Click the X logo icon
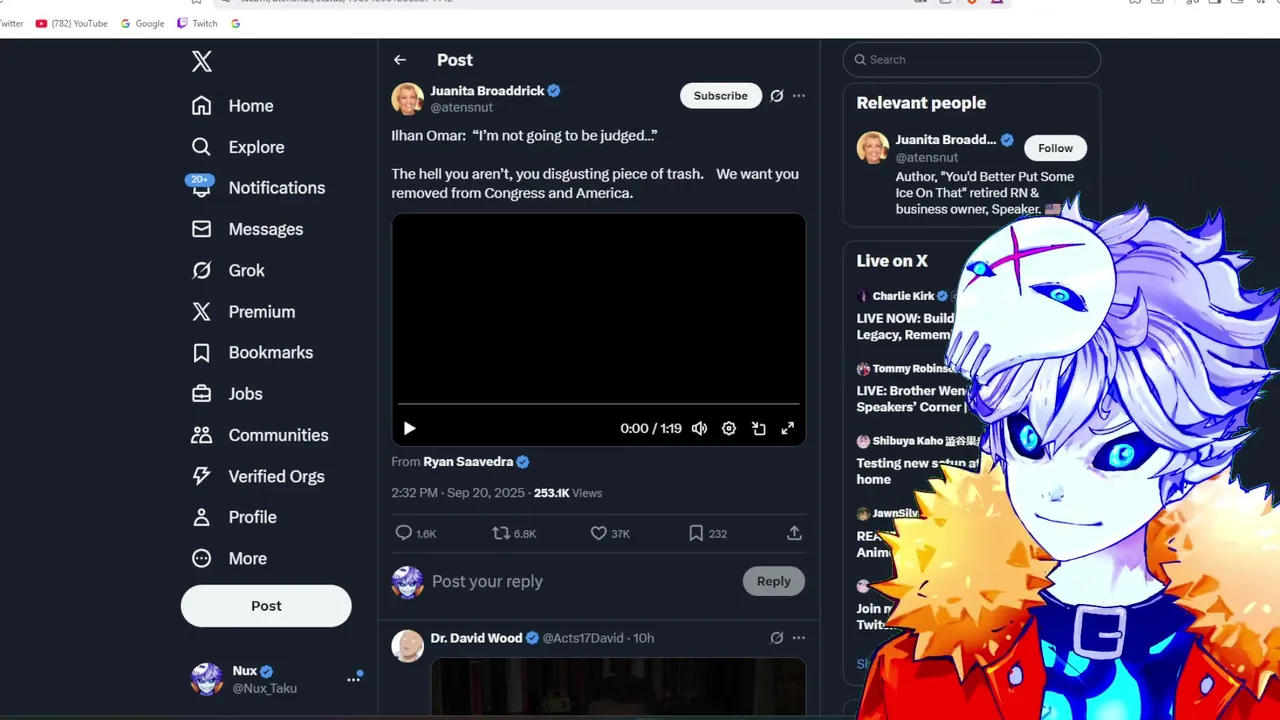The width and height of the screenshot is (1280, 720). coord(202,61)
